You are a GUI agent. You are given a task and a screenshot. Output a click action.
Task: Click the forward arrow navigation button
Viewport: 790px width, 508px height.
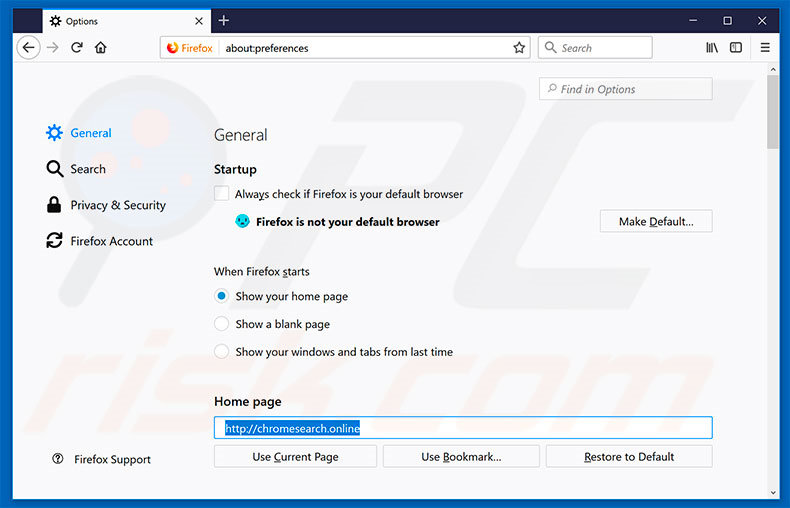52,48
